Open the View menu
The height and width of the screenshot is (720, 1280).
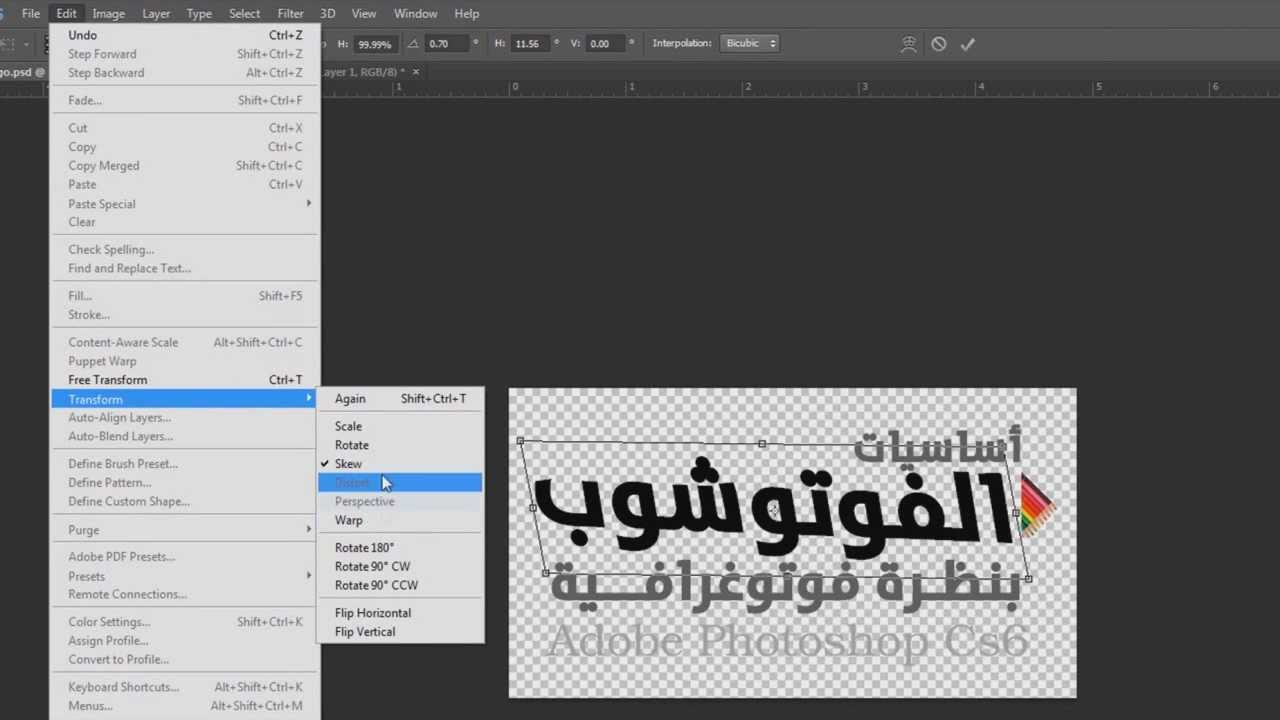click(x=364, y=14)
